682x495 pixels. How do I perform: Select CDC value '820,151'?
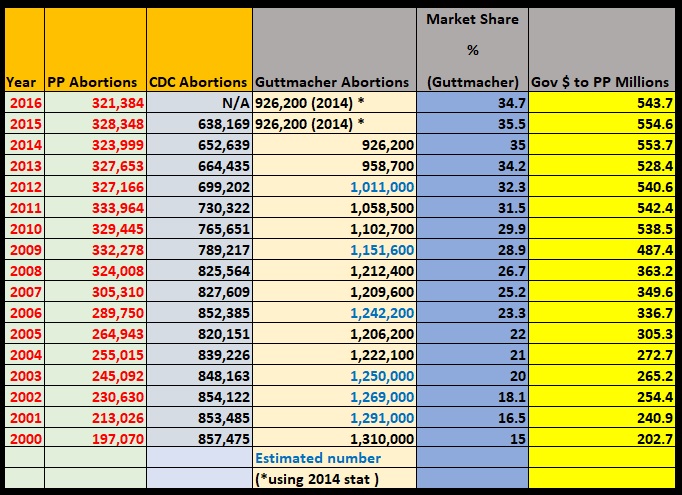coord(224,334)
